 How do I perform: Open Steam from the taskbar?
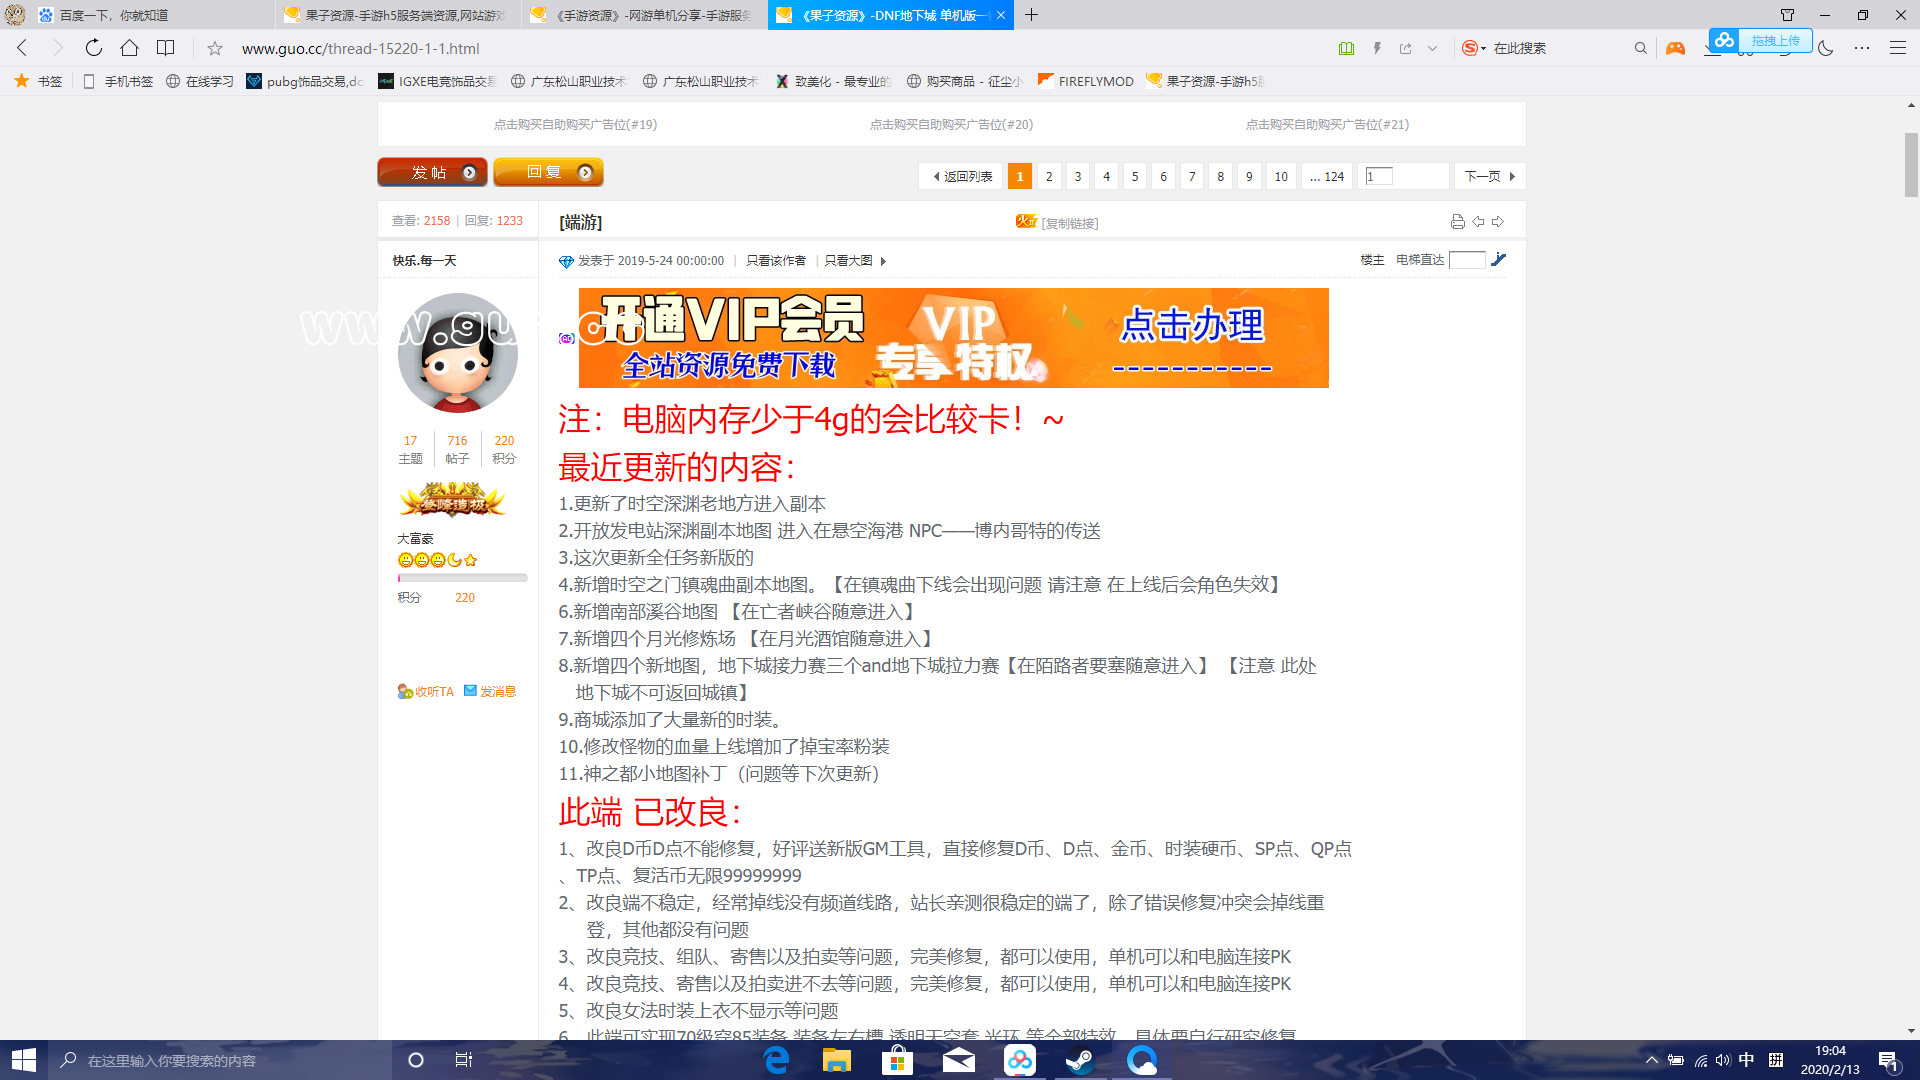tap(1080, 1060)
